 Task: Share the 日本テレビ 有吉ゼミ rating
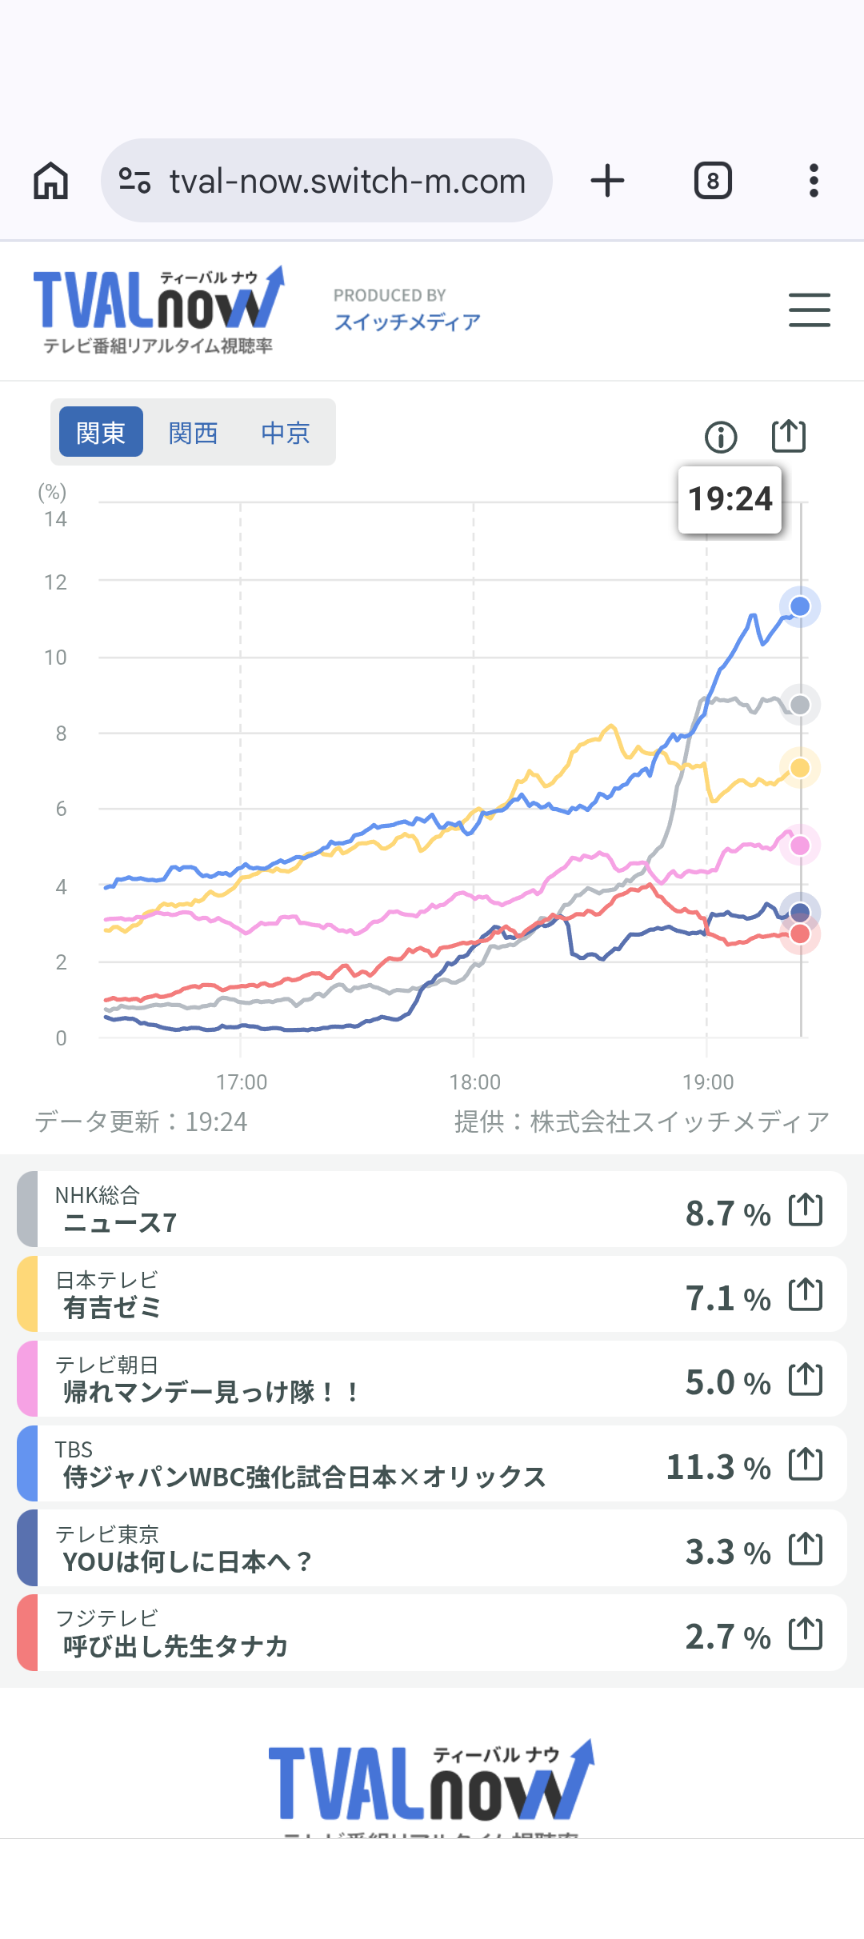tap(805, 1295)
